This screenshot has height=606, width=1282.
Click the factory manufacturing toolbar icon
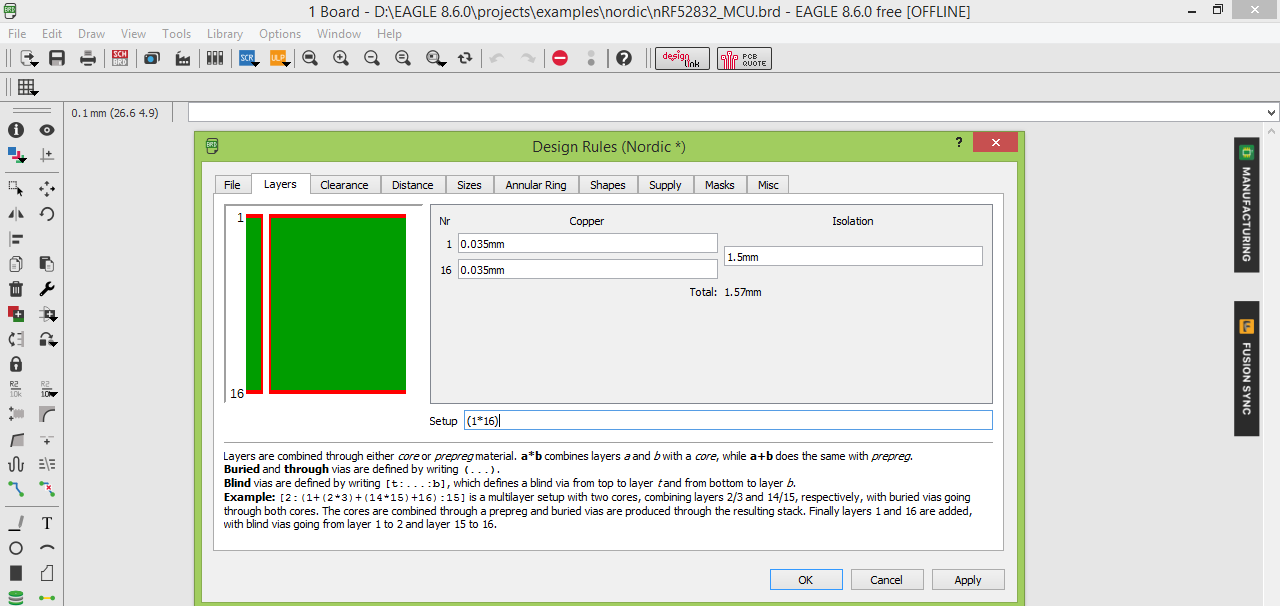click(182, 58)
